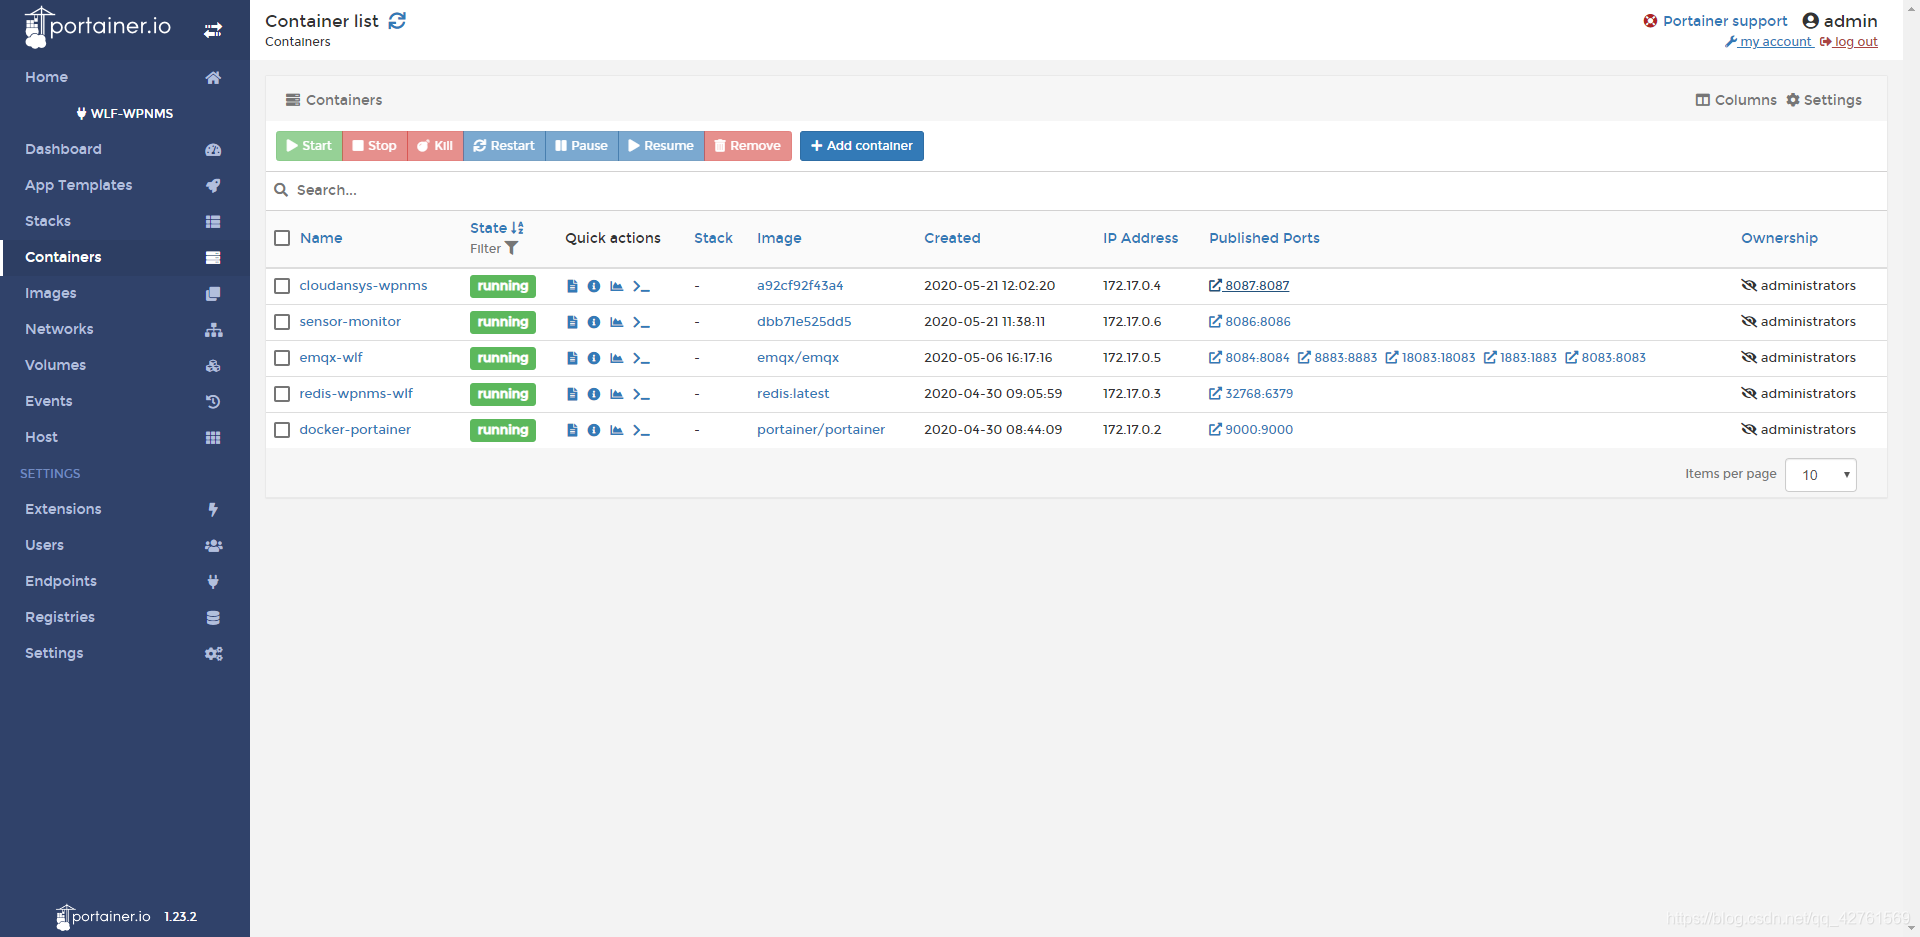1920x937 pixels.
Task: Open Stacks in sidebar
Action: point(125,221)
